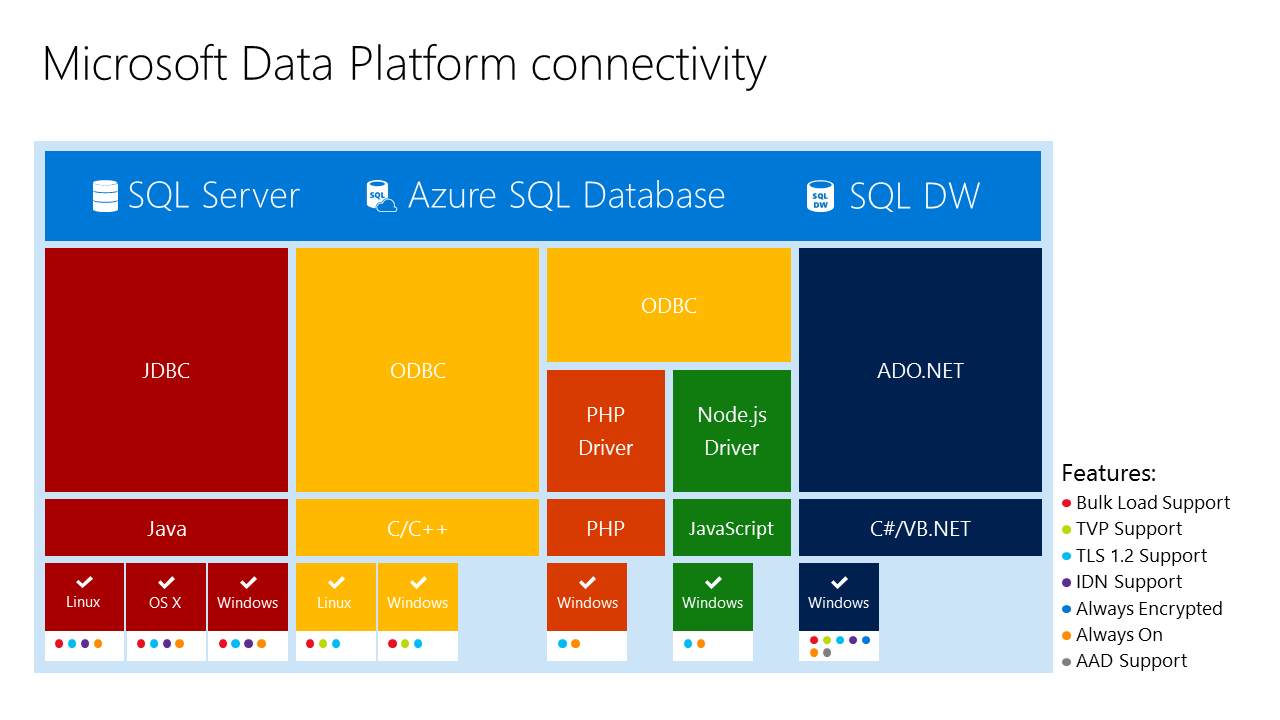Click the Always Encrypted legend label
This screenshot has width=1280, height=720.
pyautogui.click(x=1149, y=609)
